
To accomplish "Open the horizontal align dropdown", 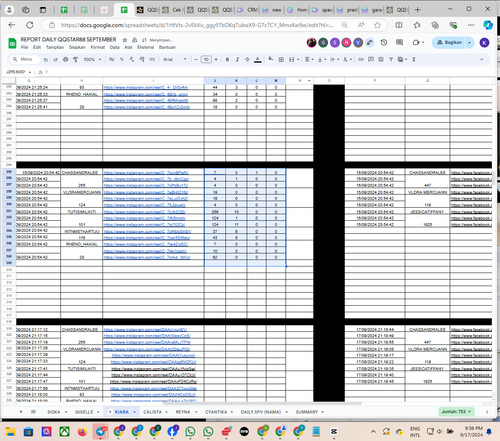I will (x=309, y=60).
